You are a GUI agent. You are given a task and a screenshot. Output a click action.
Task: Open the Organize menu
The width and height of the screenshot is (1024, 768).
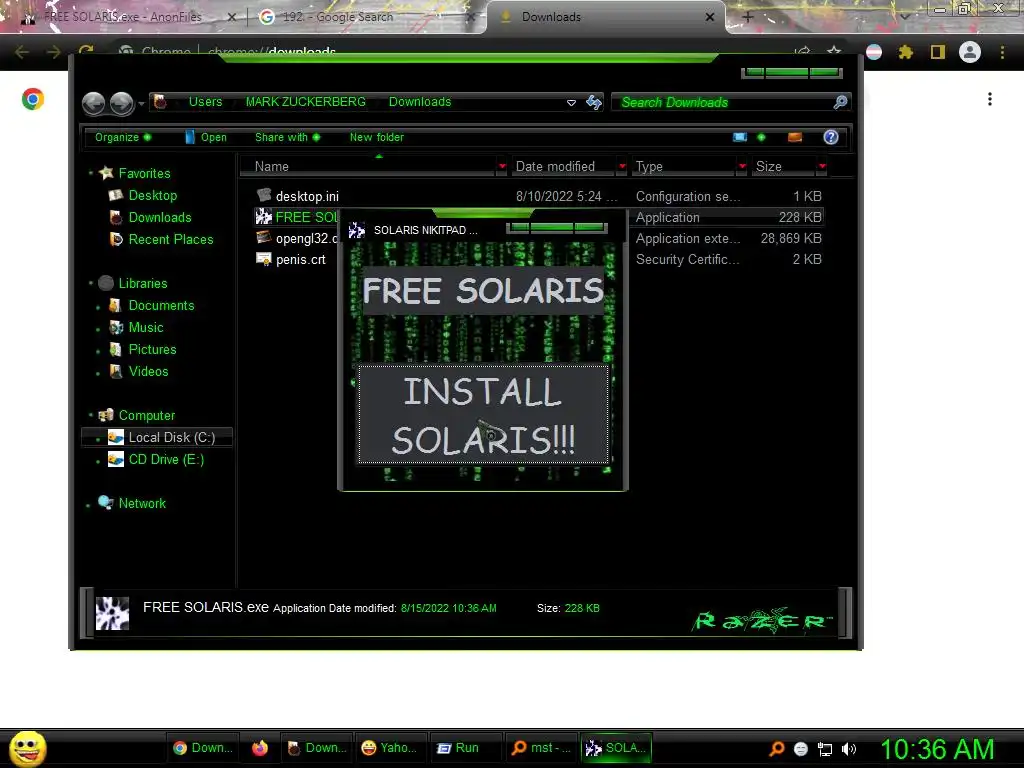pyautogui.click(x=123, y=137)
